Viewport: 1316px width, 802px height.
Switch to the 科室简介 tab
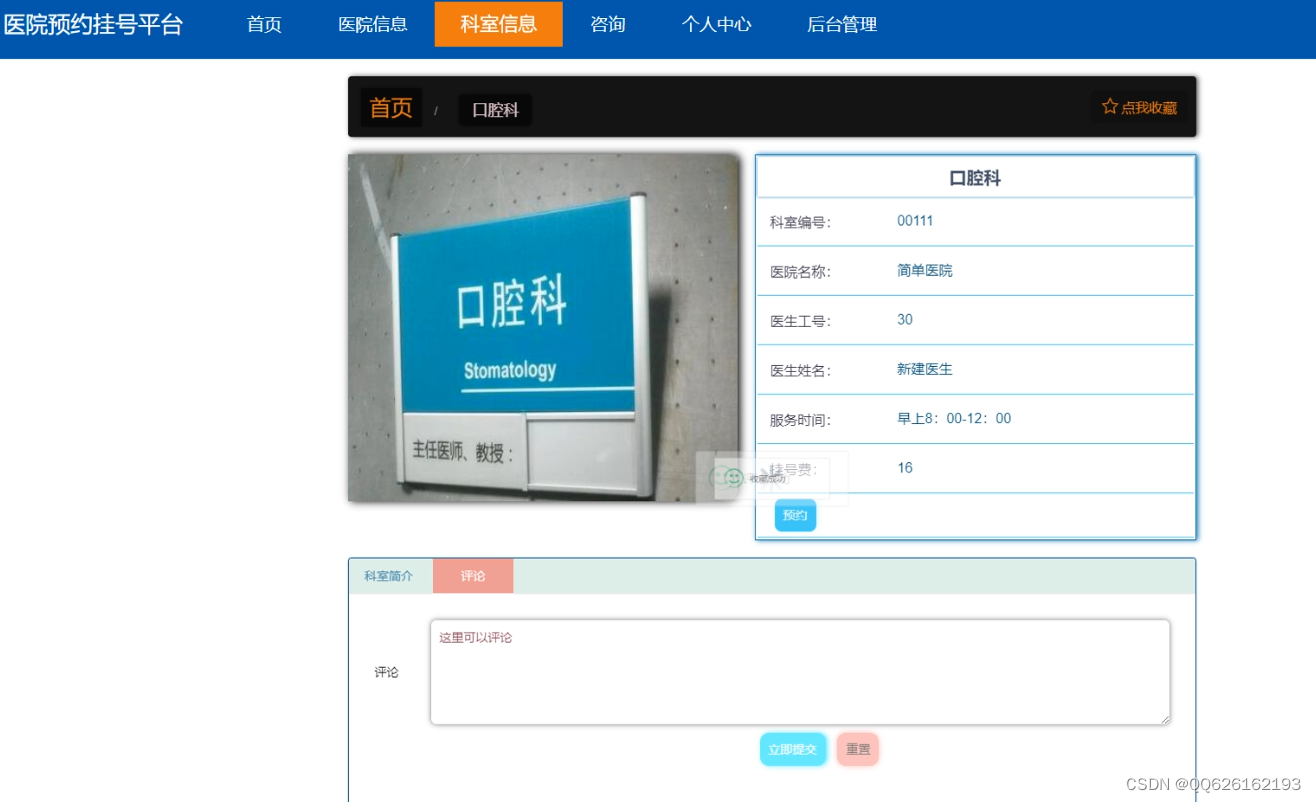coord(388,576)
